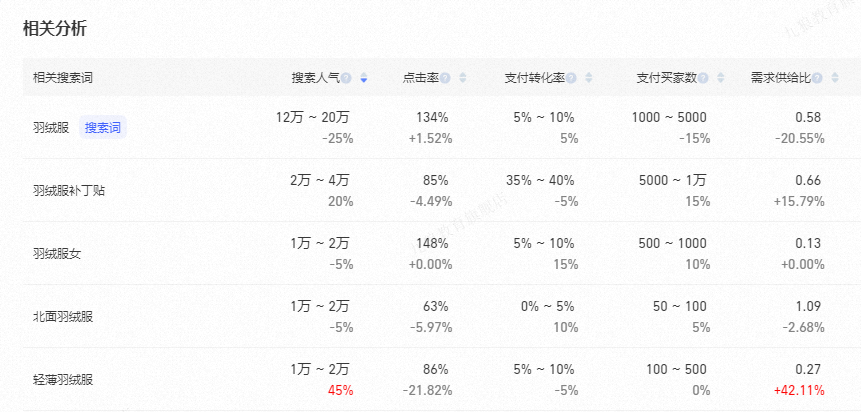Select the 羽绒服女 keyword
This screenshot has width=861, height=412.
coord(56,253)
